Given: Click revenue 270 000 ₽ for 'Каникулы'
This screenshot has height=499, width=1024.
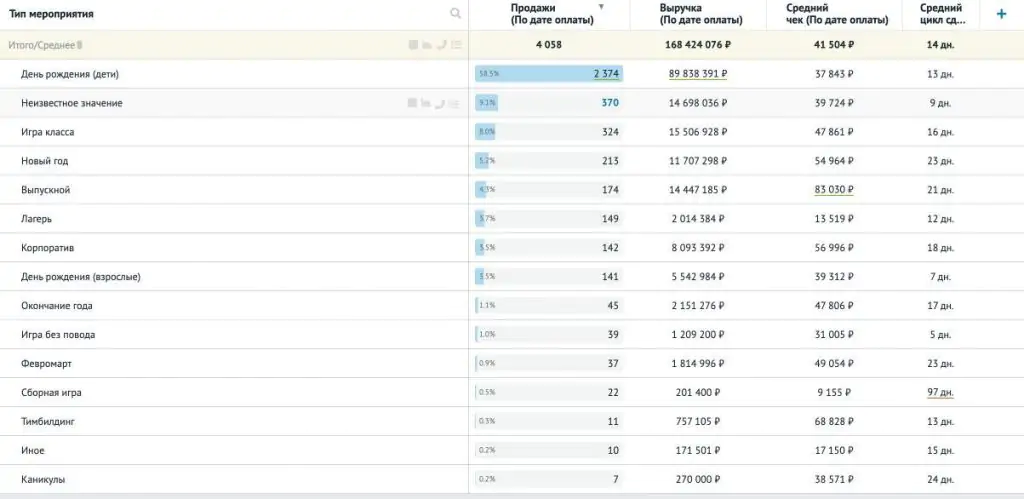Looking at the screenshot, I should pos(697,479).
